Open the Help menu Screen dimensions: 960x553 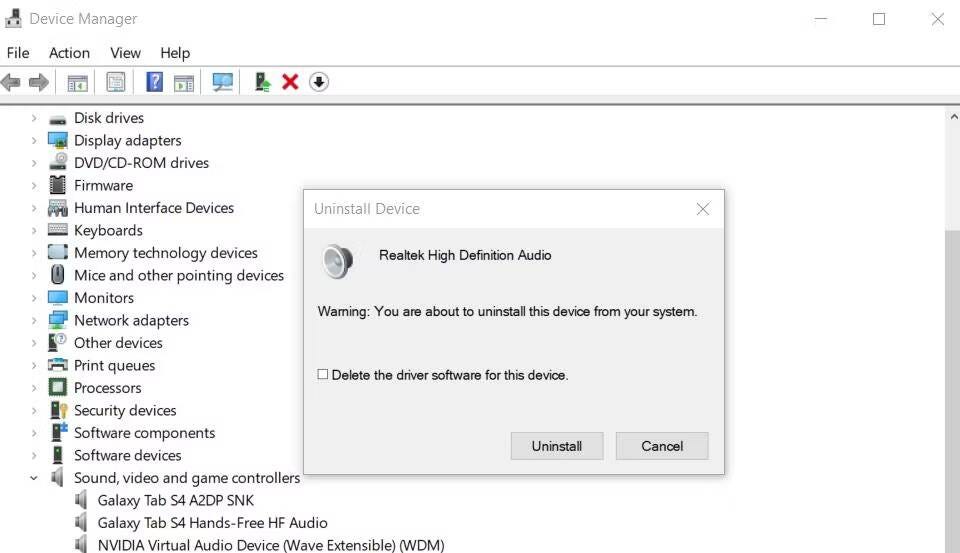pyautogui.click(x=175, y=53)
